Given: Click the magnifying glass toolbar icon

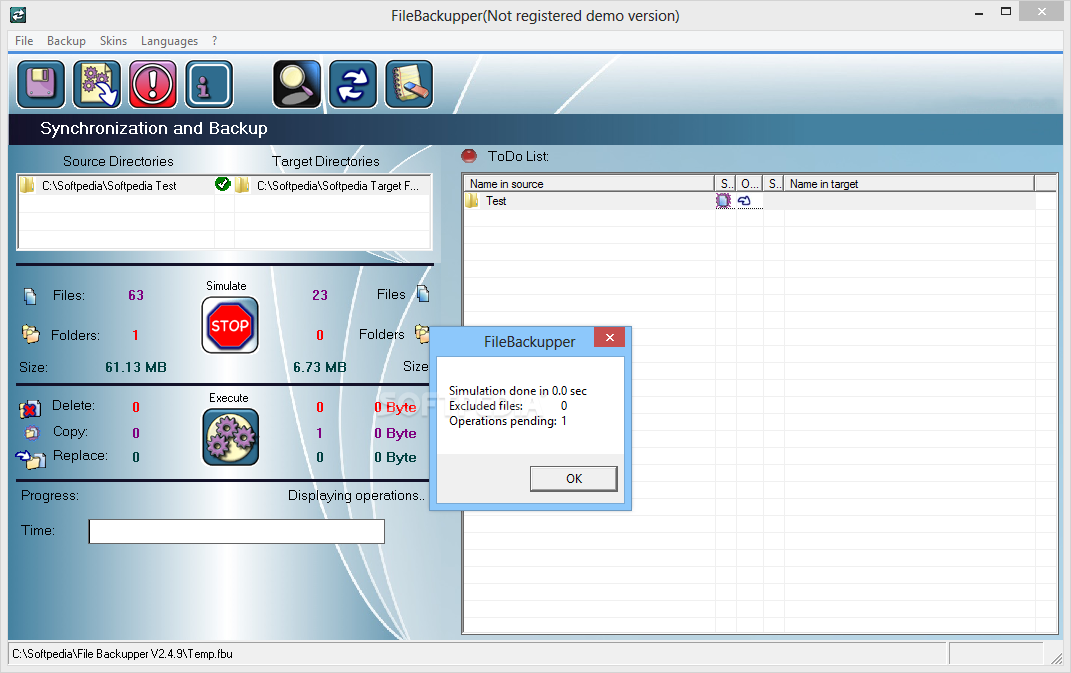Looking at the screenshot, I should (296, 84).
